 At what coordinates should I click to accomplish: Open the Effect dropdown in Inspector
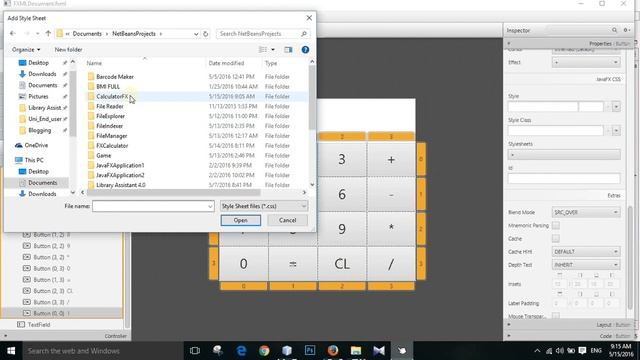coord(586,62)
